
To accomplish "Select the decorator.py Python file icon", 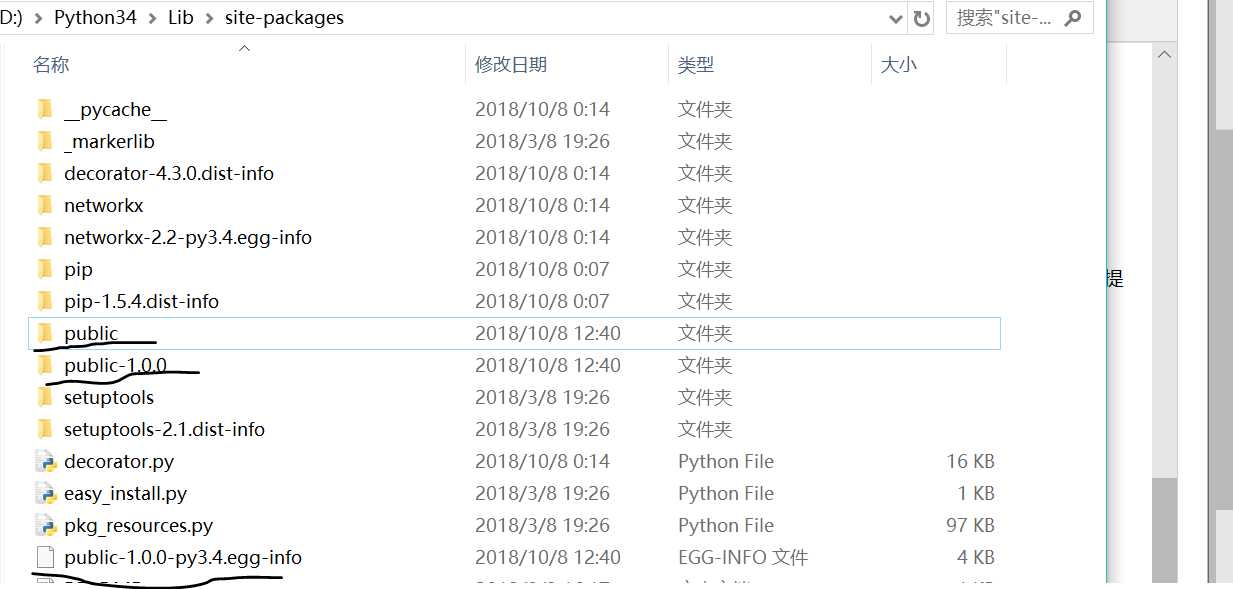I will pyautogui.click(x=46, y=461).
